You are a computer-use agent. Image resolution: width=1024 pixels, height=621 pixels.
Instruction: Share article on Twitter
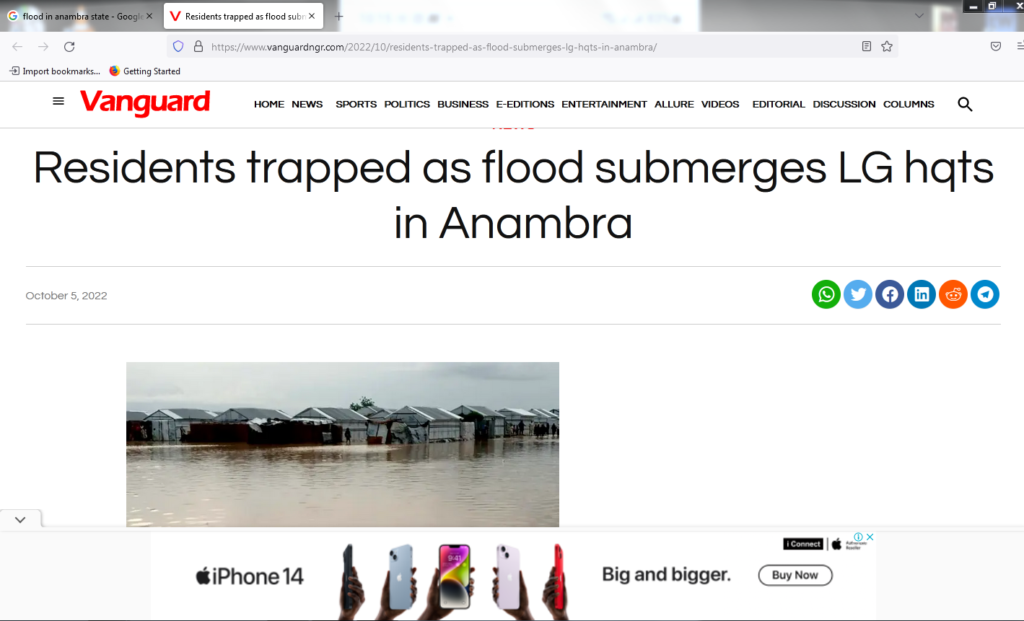(x=857, y=295)
